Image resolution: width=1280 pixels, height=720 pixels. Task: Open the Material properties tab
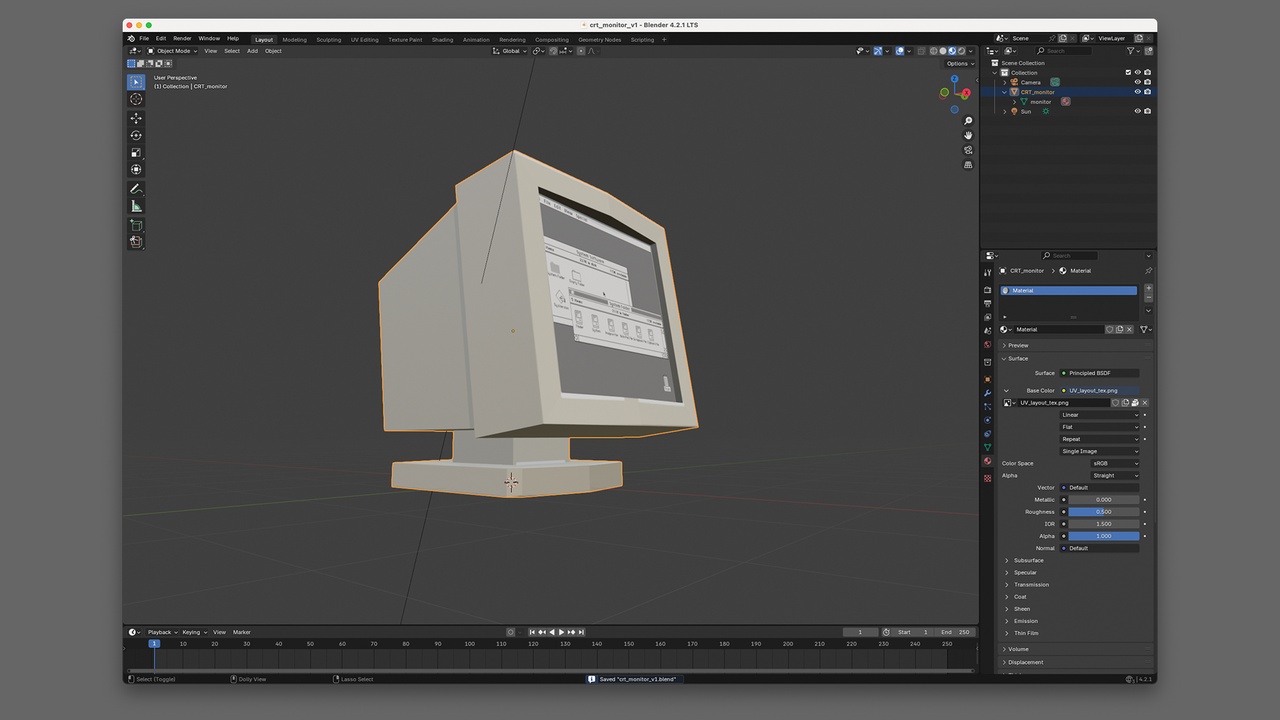(987, 461)
